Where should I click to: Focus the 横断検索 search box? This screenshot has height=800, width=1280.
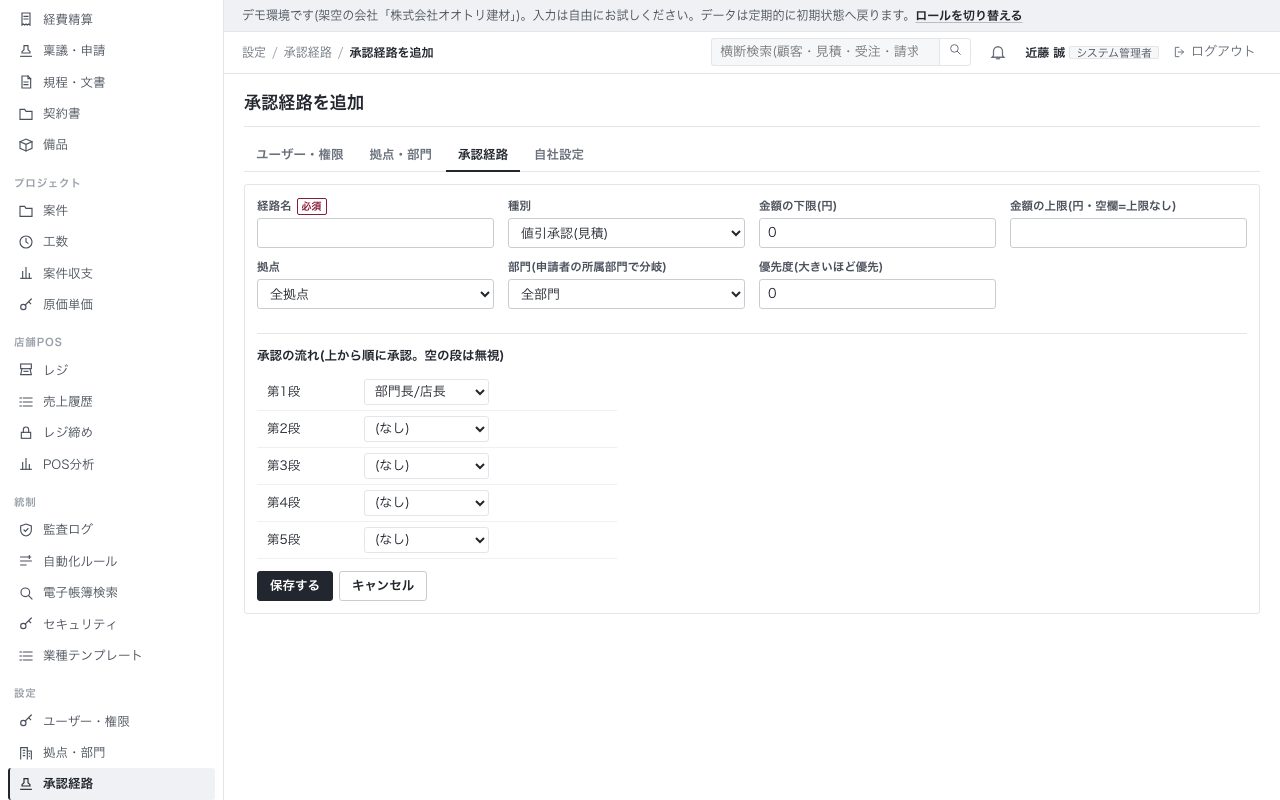point(825,51)
